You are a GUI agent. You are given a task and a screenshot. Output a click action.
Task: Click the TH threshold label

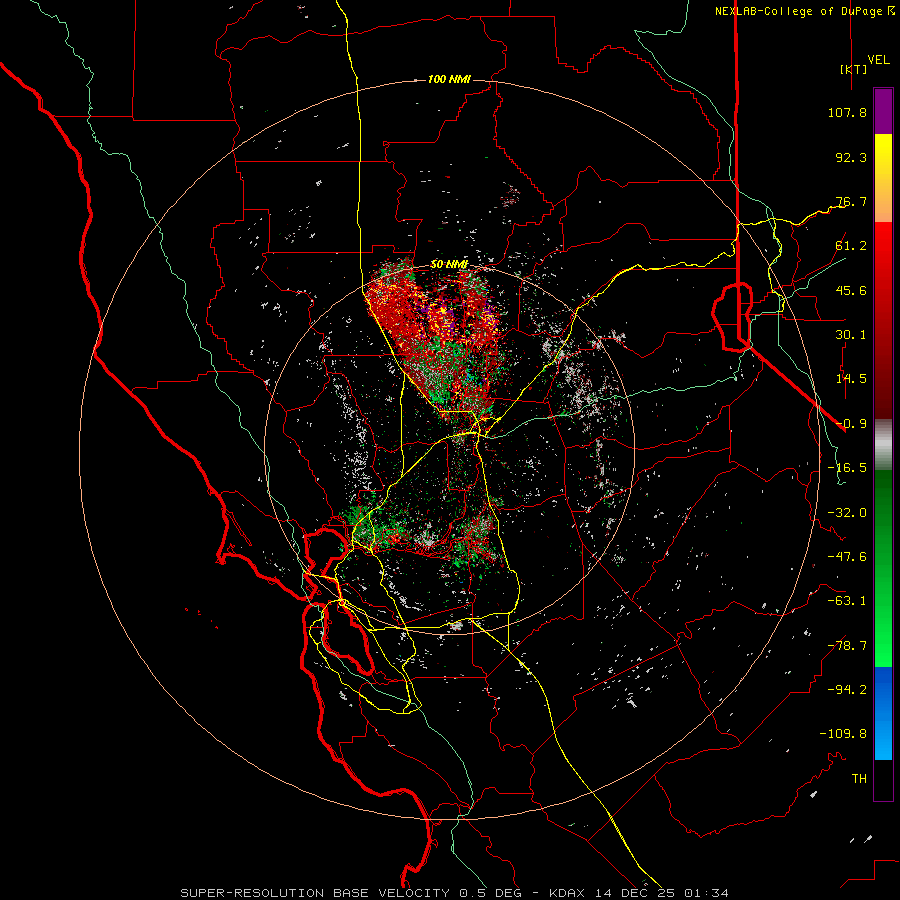pos(859,779)
